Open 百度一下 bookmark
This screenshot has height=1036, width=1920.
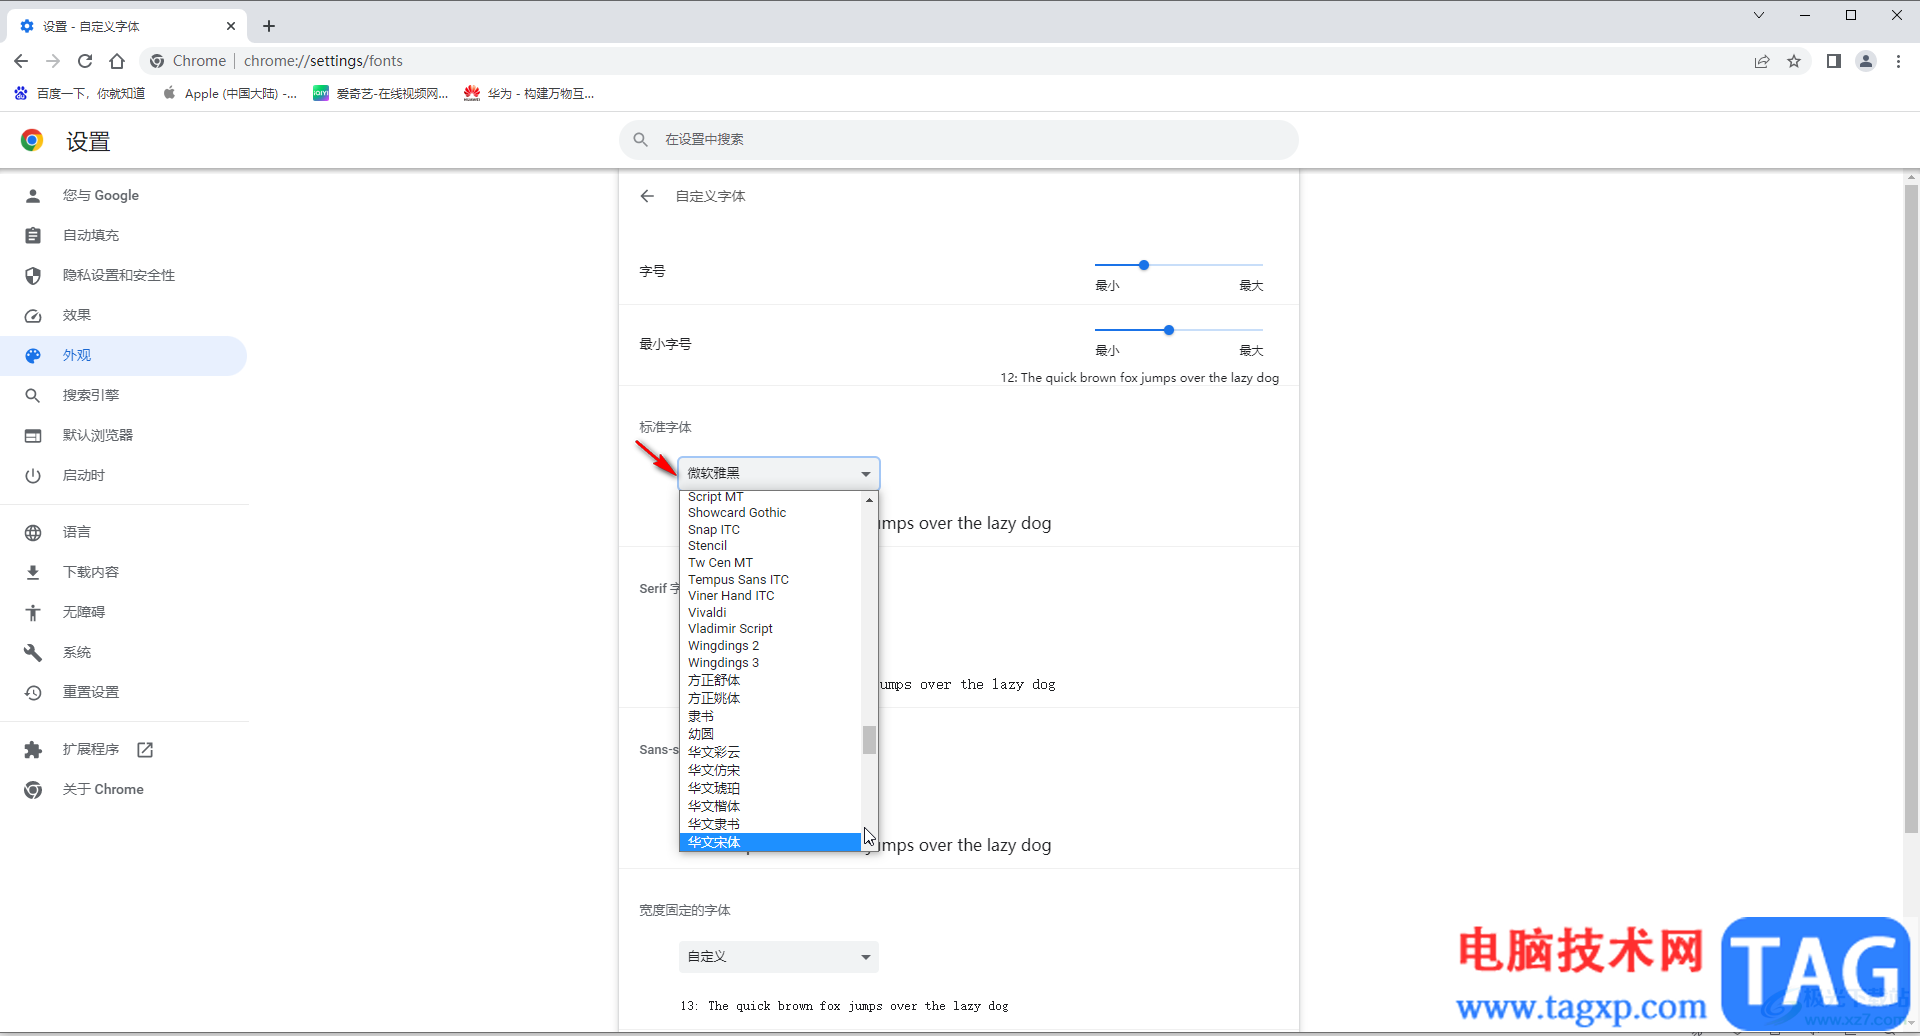pos(80,93)
